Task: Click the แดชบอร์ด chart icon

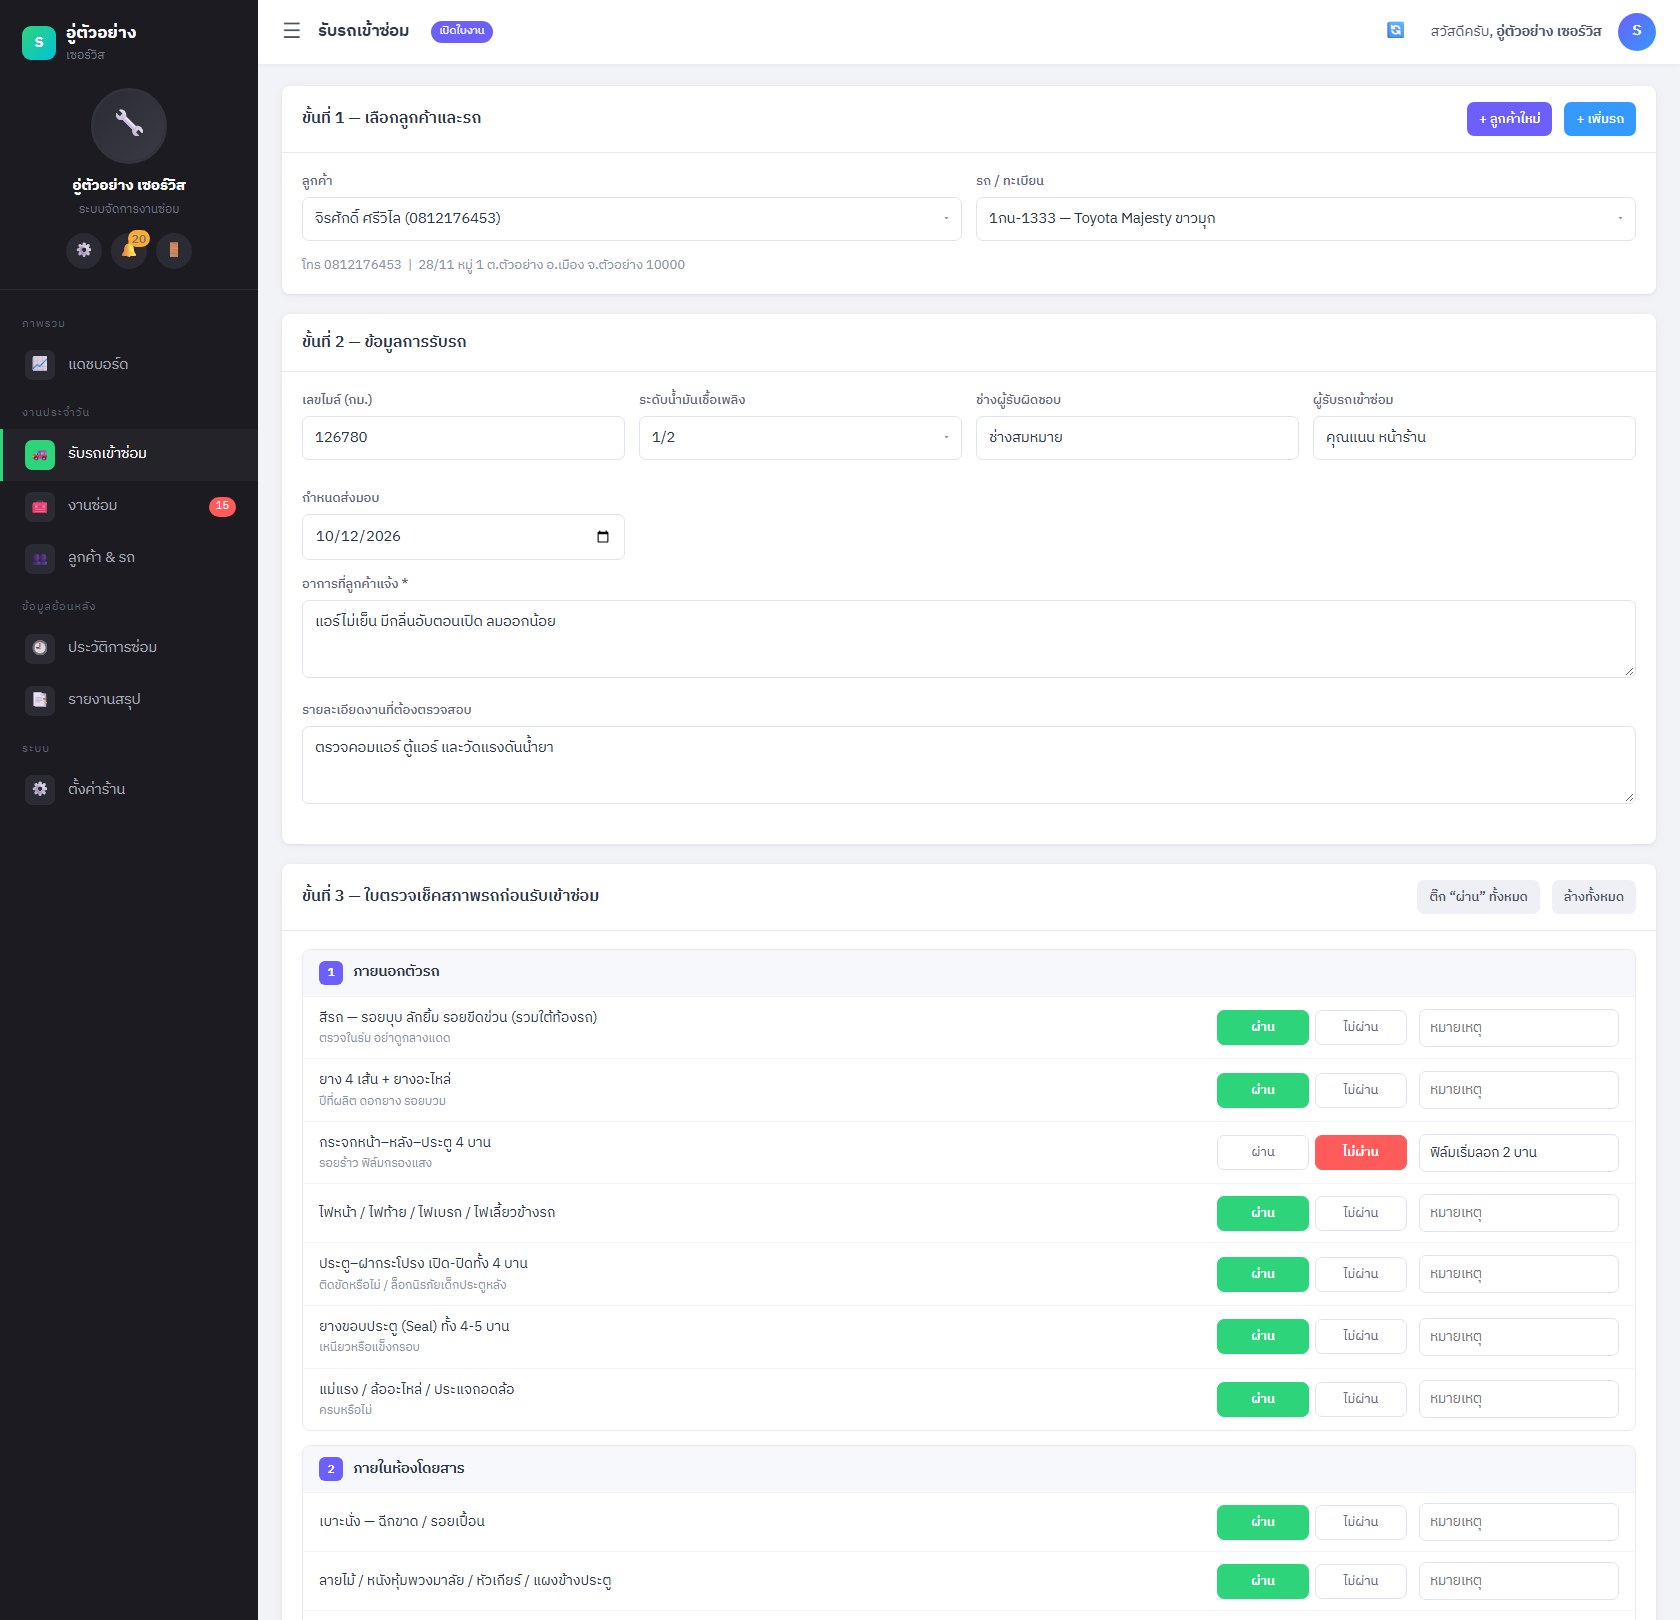Action: [40, 364]
